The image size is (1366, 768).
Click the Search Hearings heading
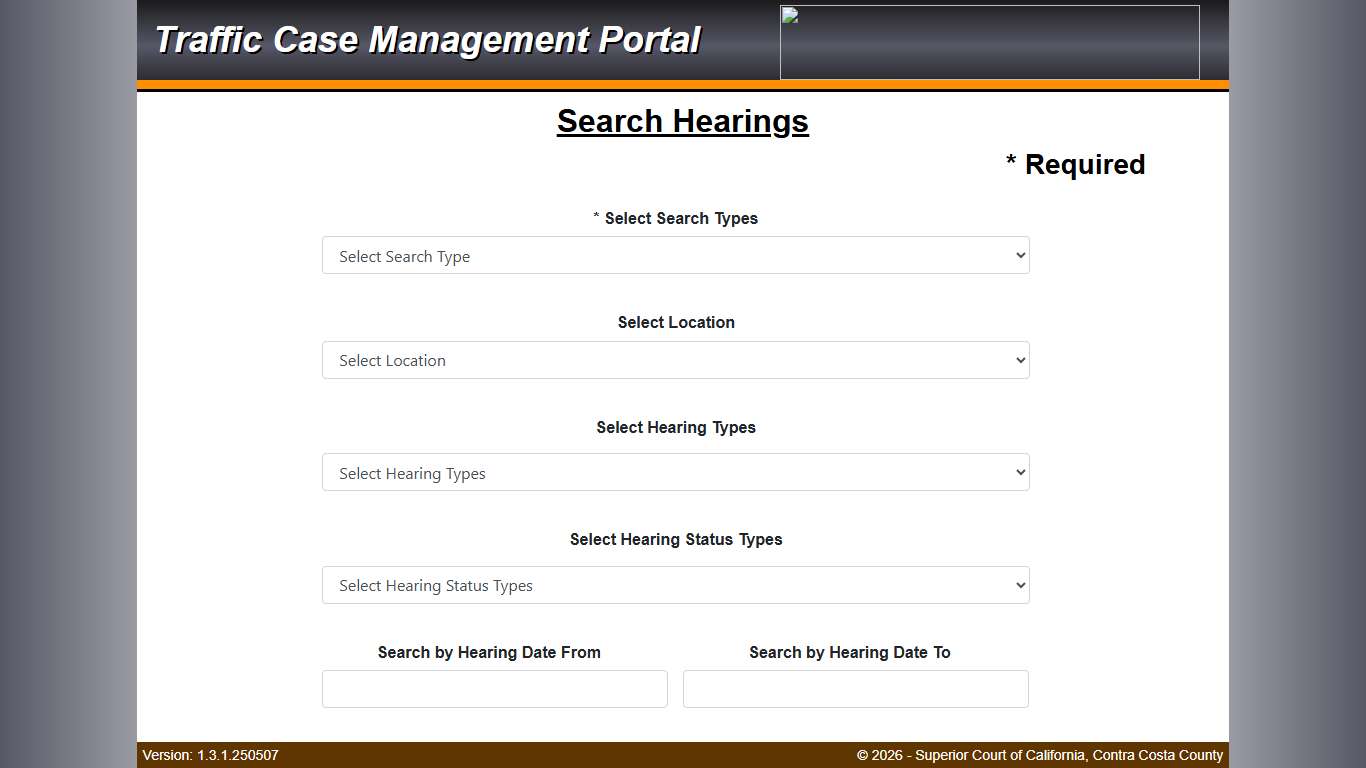pyautogui.click(x=682, y=121)
